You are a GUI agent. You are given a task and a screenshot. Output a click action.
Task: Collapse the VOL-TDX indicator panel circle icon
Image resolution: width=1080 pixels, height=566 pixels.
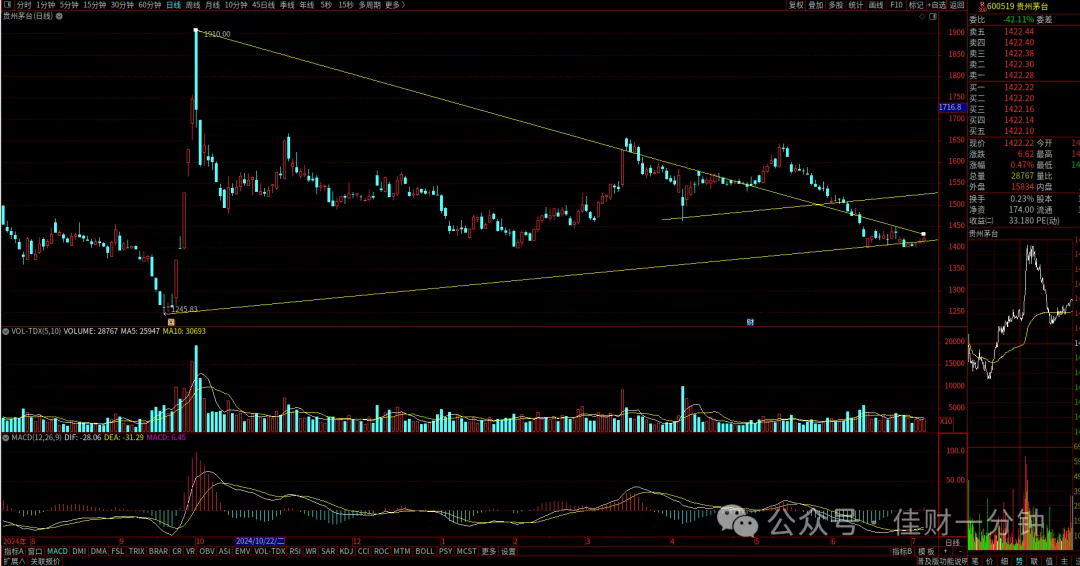pyautogui.click(x=6, y=331)
